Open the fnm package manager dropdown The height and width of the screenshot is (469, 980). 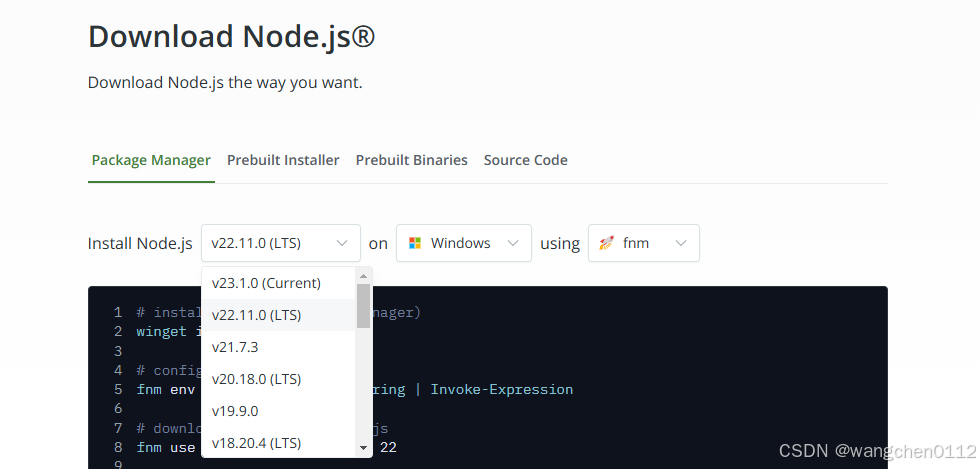click(x=644, y=243)
